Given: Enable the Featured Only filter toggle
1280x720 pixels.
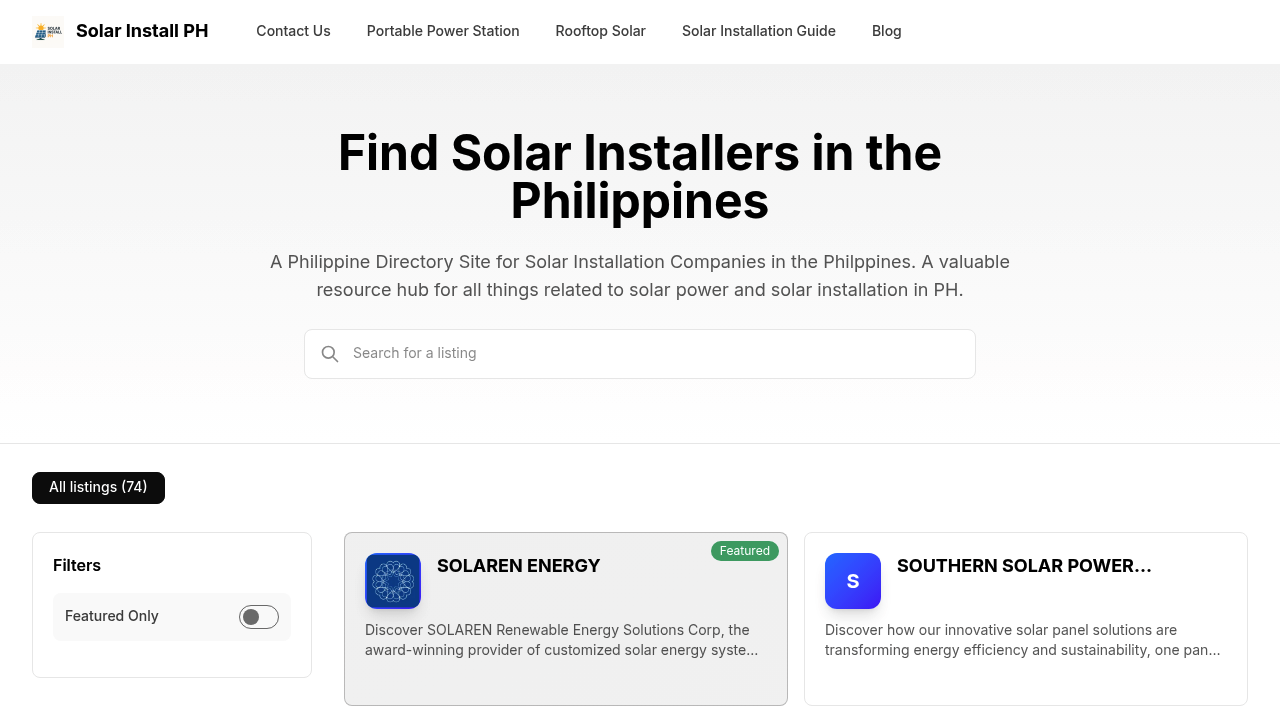Looking at the screenshot, I should [x=257, y=617].
